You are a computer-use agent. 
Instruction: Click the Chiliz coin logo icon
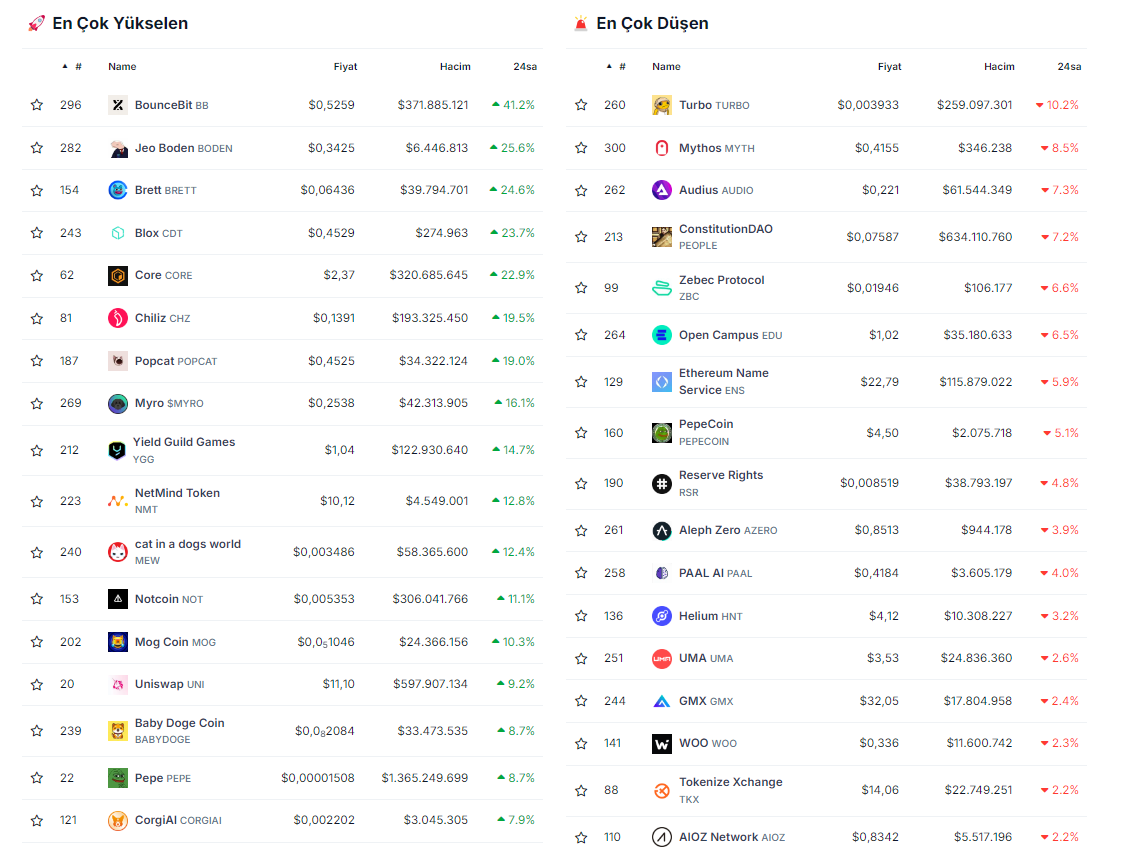click(x=118, y=318)
